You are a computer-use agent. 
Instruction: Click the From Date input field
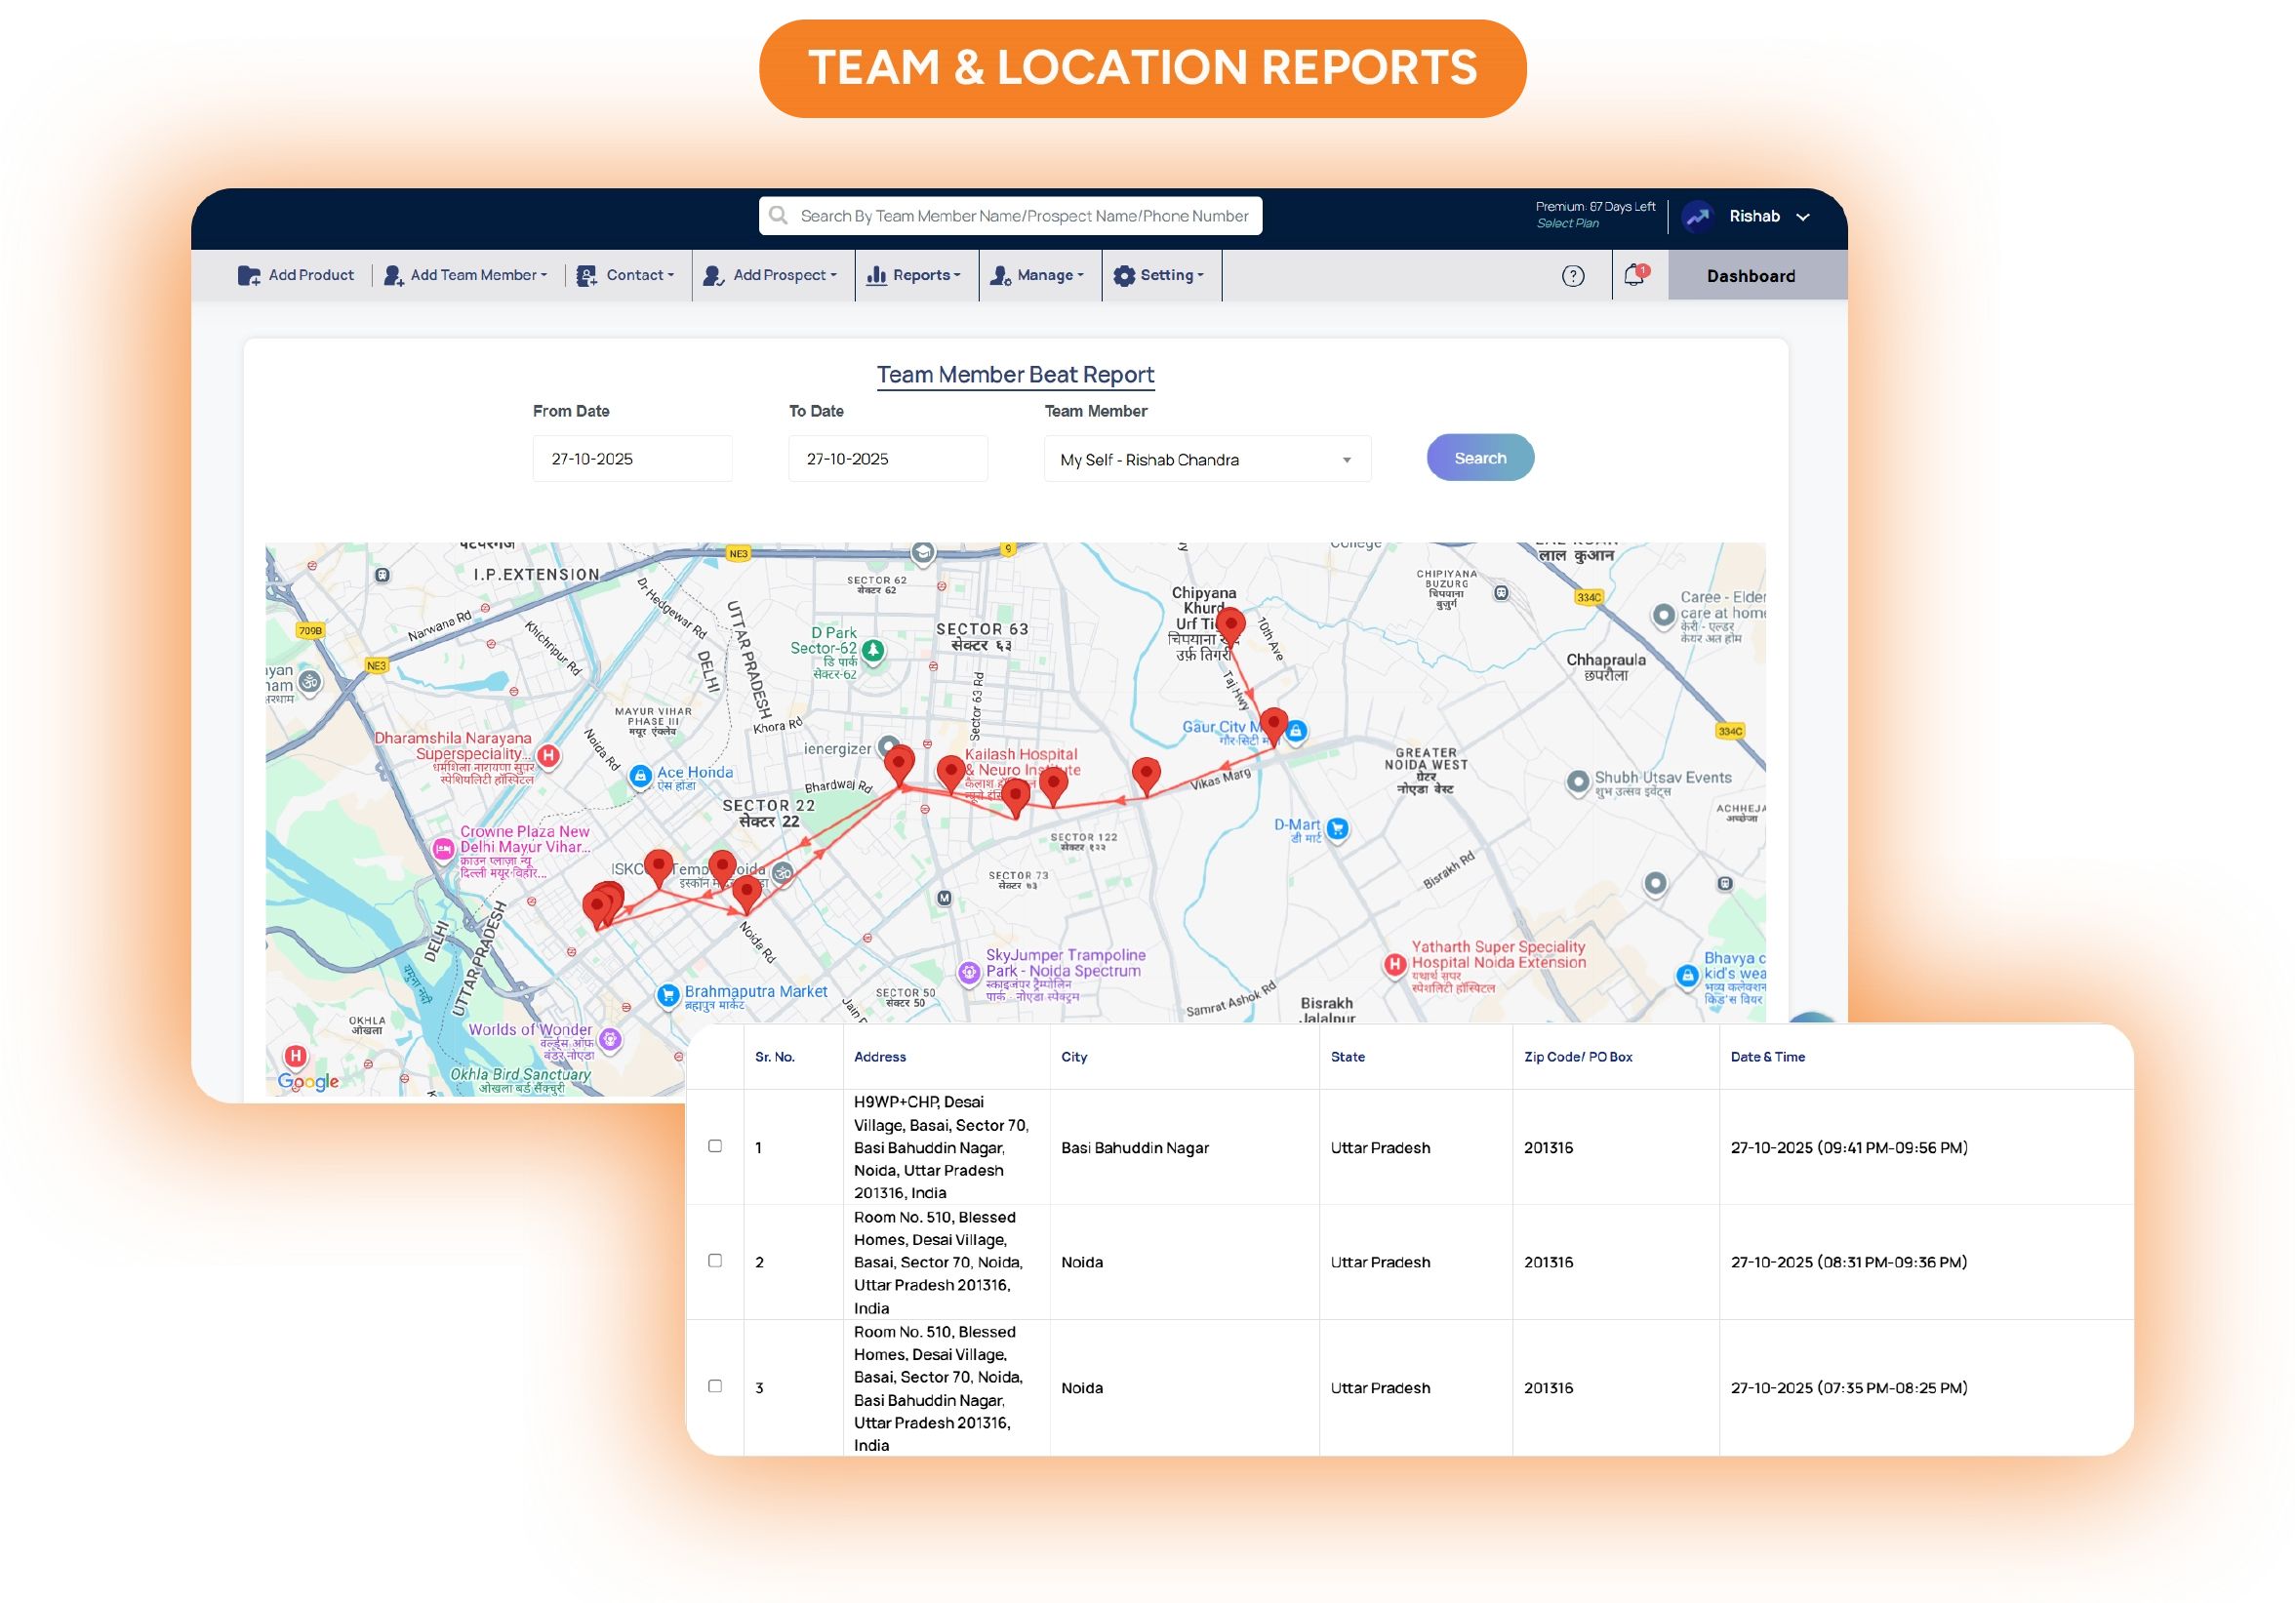click(x=632, y=459)
